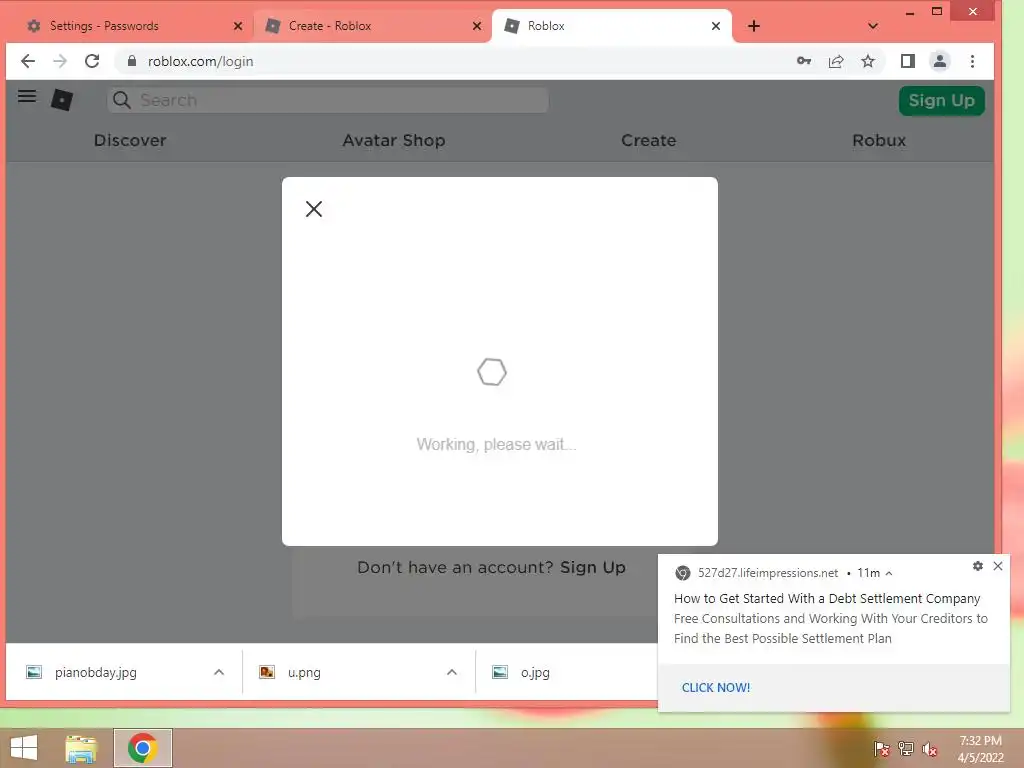The image size is (1024, 768).
Task: Bookmark this page with the star icon
Action: (x=867, y=61)
